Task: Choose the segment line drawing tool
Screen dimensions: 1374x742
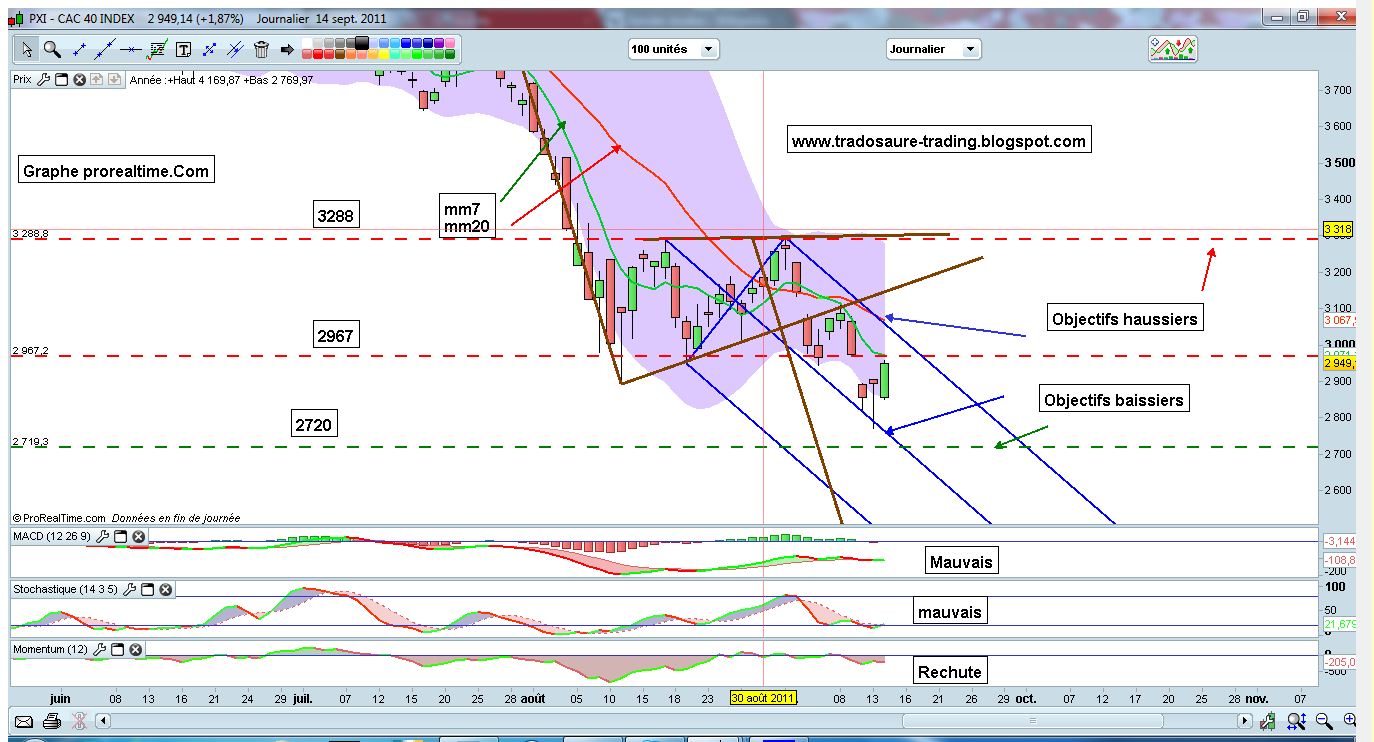Action: pyautogui.click(x=79, y=49)
